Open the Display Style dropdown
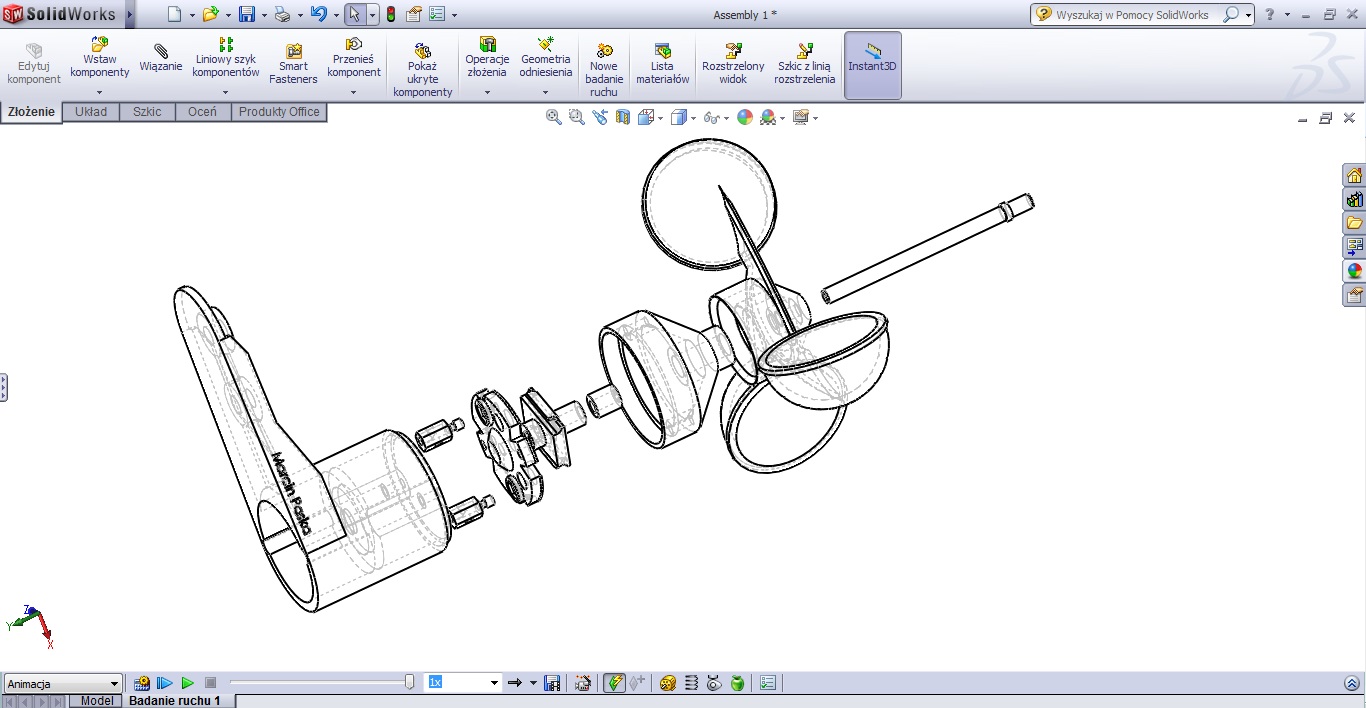The width and height of the screenshot is (1366, 708). pyautogui.click(x=693, y=118)
